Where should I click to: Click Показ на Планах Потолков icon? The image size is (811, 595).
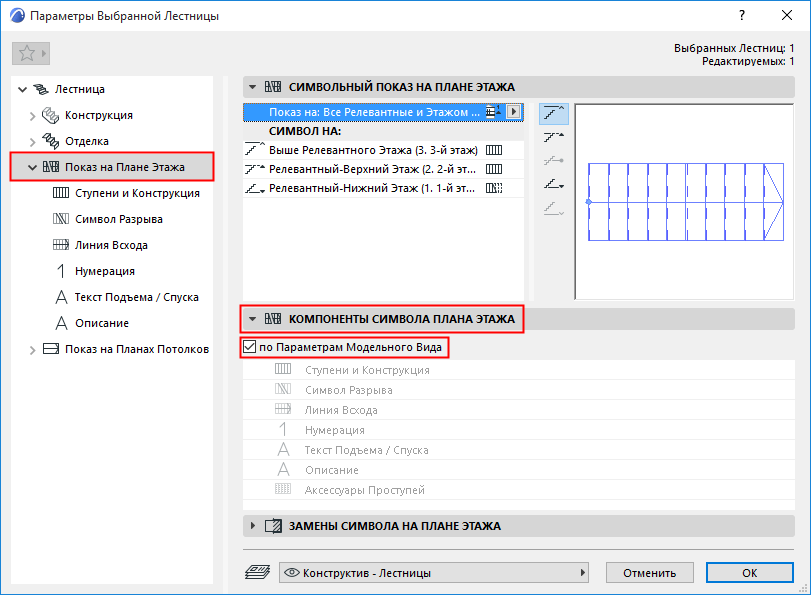[51, 349]
